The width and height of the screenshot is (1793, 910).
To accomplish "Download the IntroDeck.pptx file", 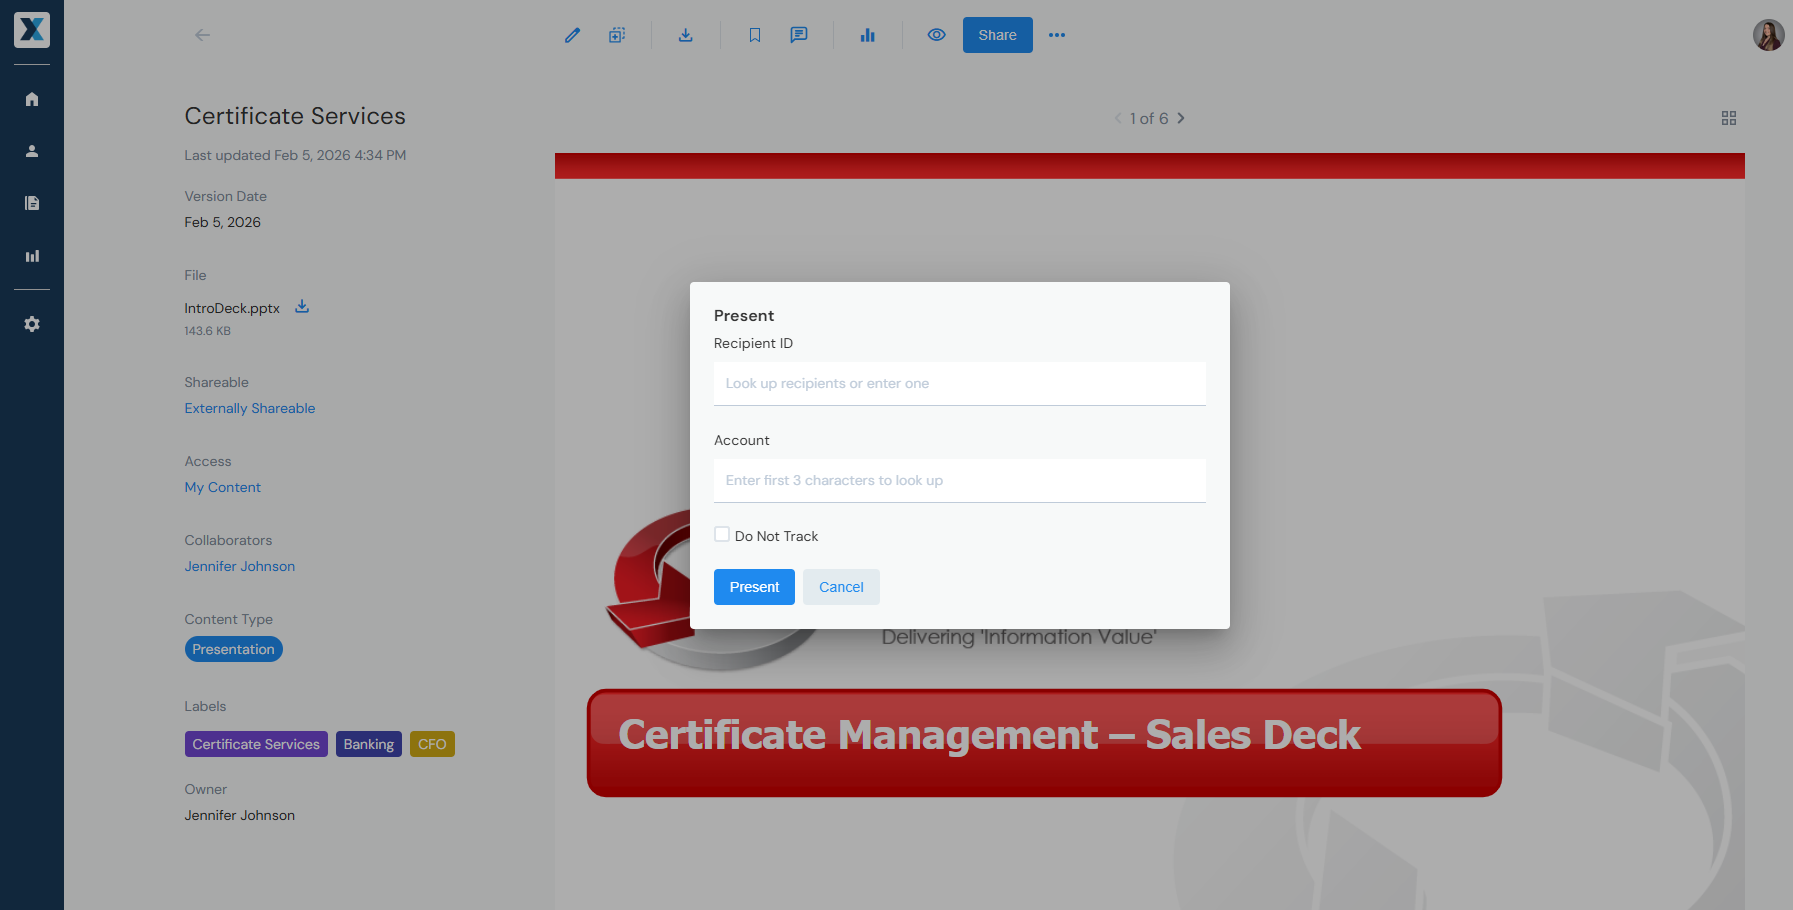I will [302, 307].
